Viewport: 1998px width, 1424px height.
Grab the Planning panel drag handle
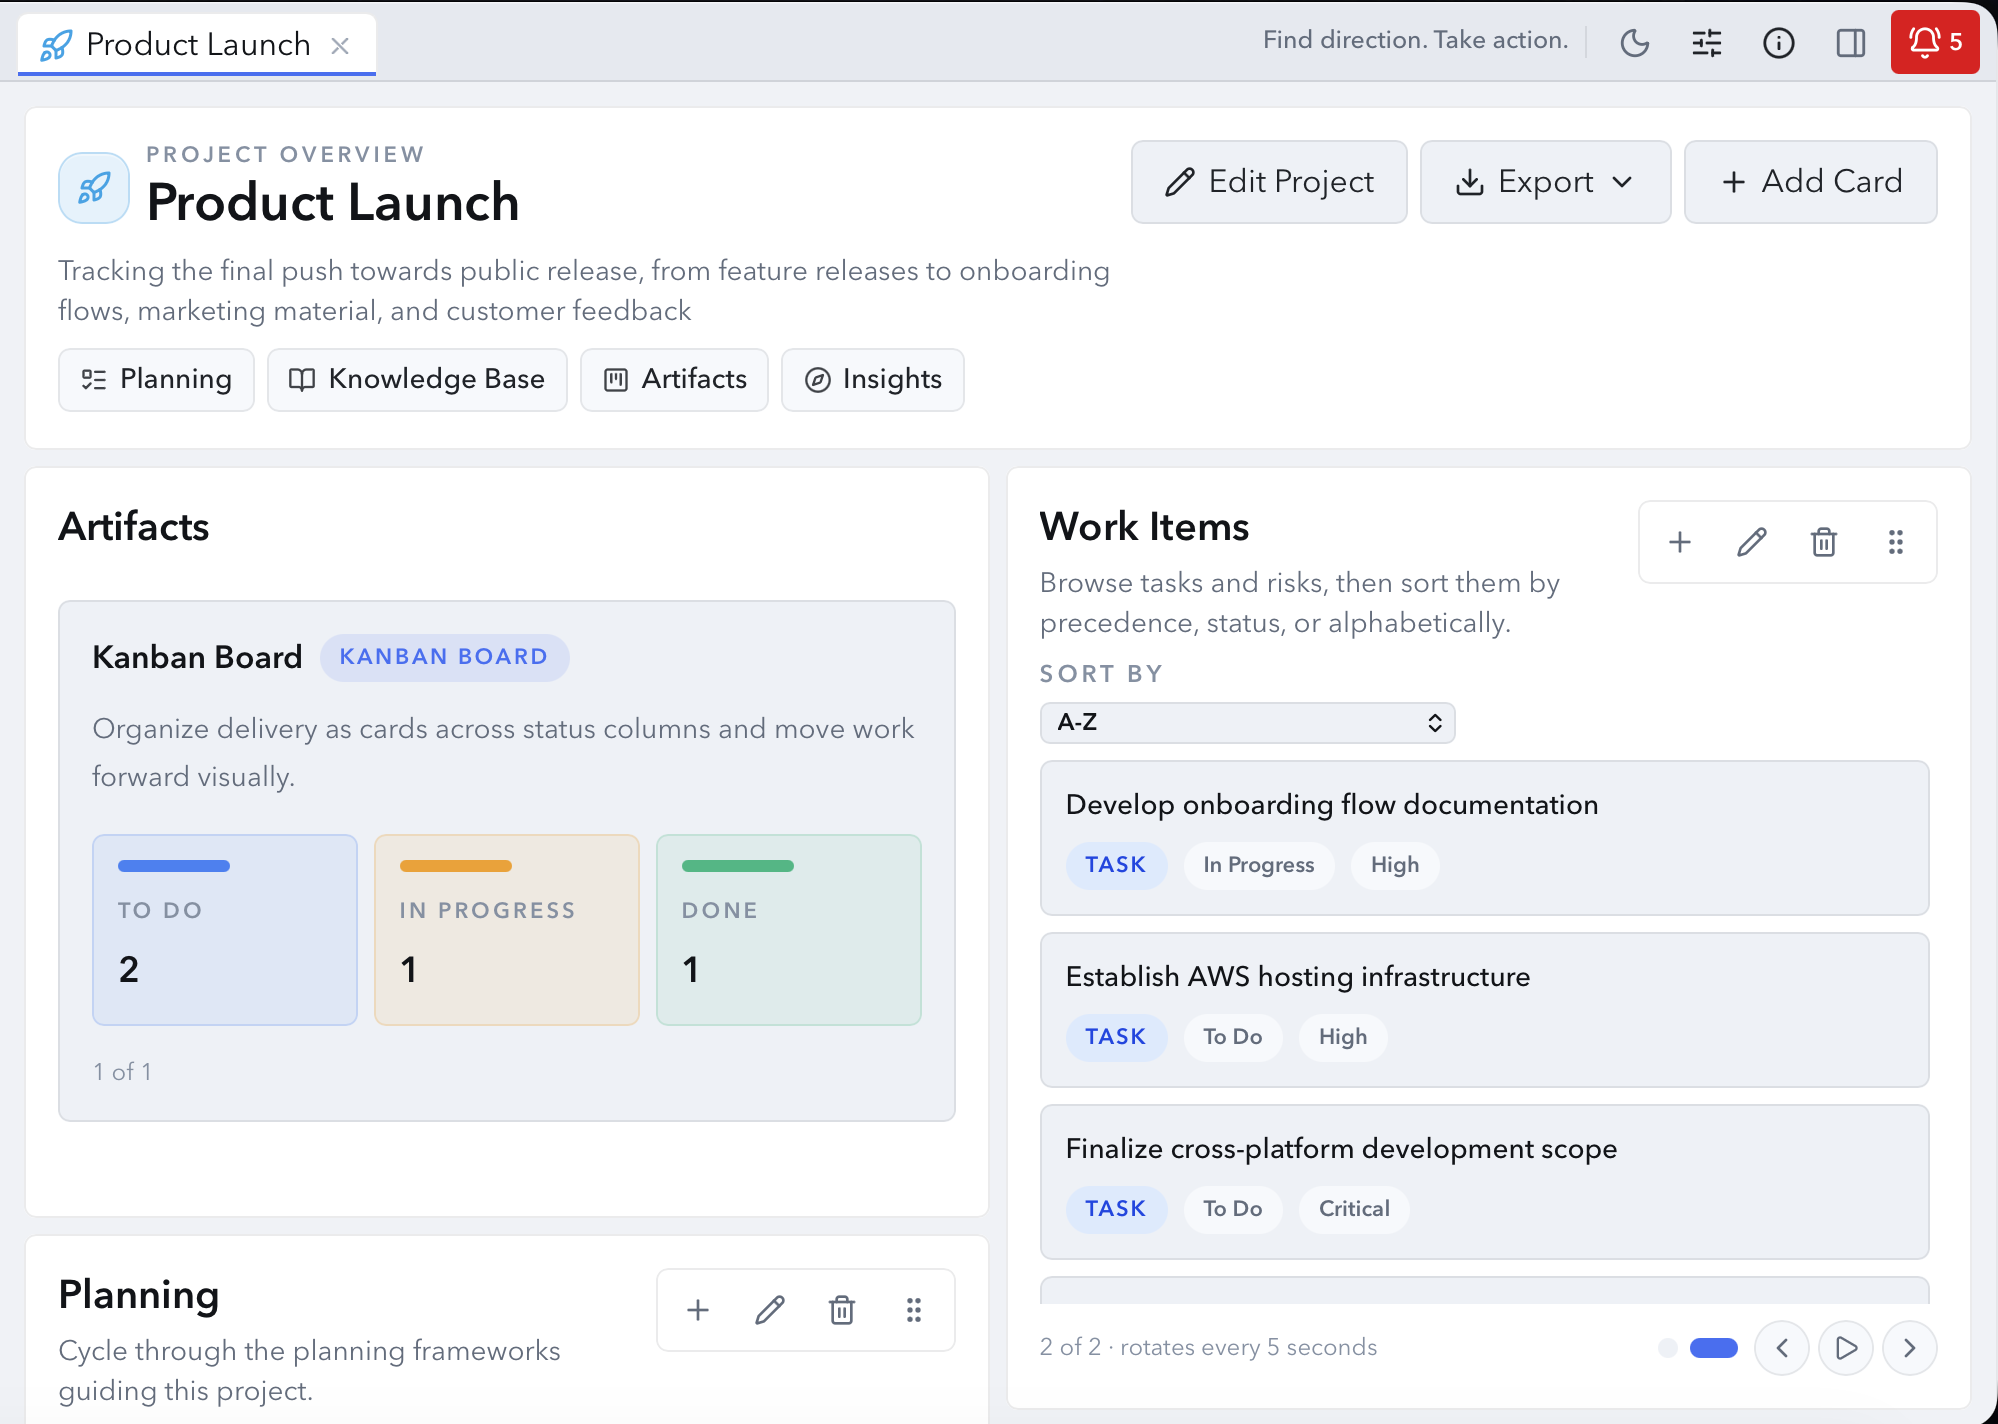(914, 1310)
